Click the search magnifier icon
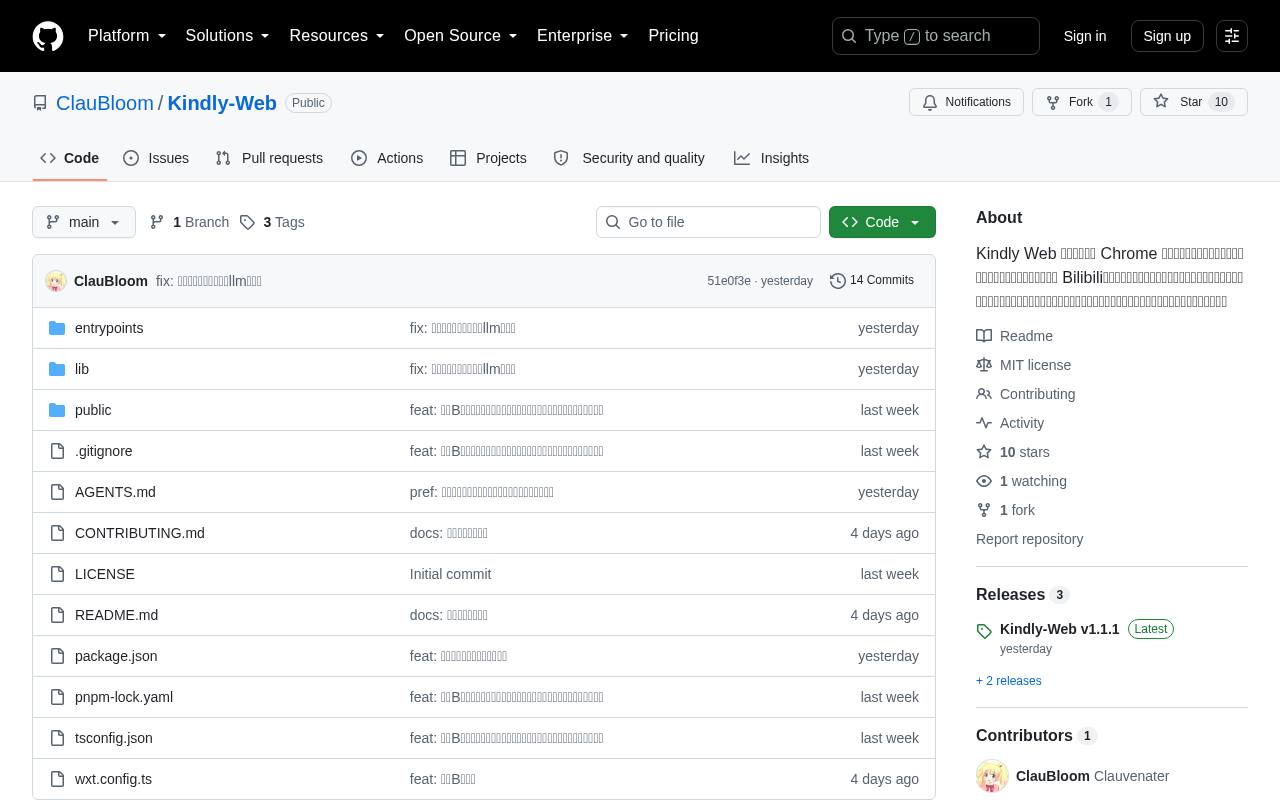1280x800 pixels. pyautogui.click(x=849, y=36)
